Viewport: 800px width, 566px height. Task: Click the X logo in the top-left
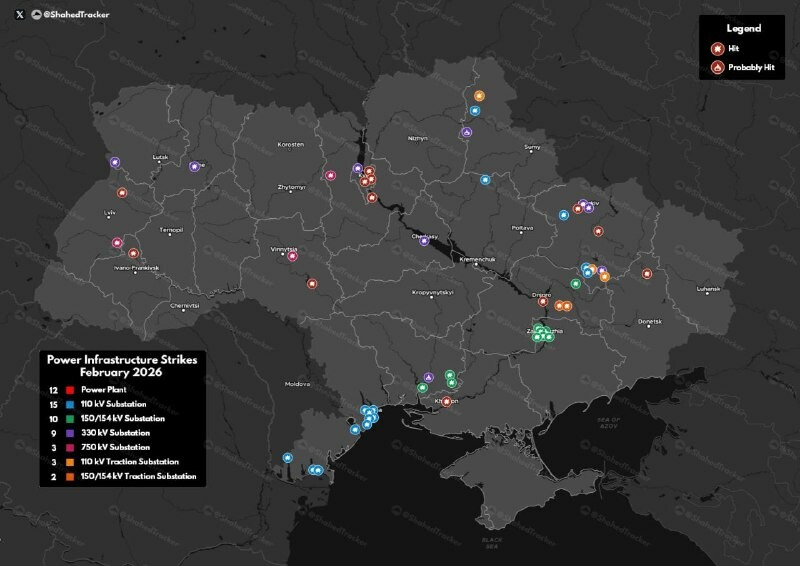click(20, 14)
